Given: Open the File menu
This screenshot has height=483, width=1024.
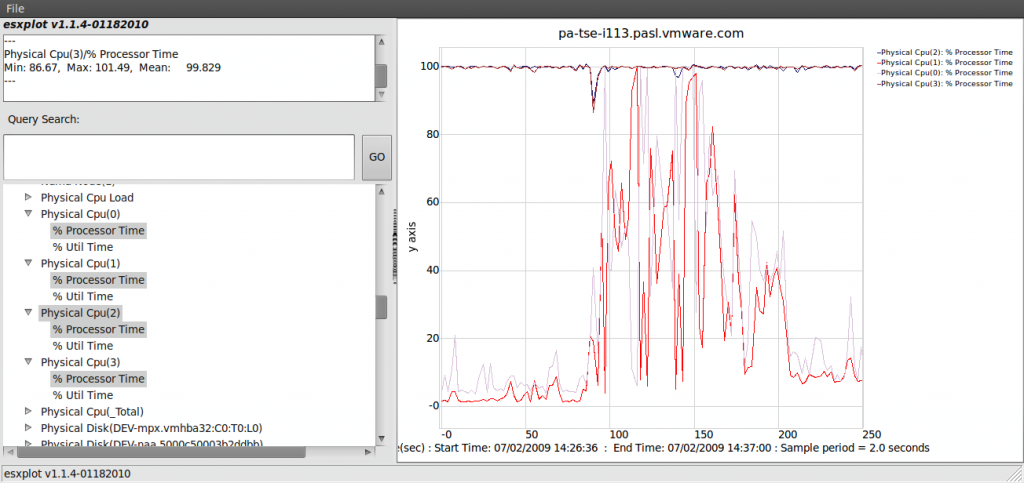Looking at the screenshot, I should 16,8.
